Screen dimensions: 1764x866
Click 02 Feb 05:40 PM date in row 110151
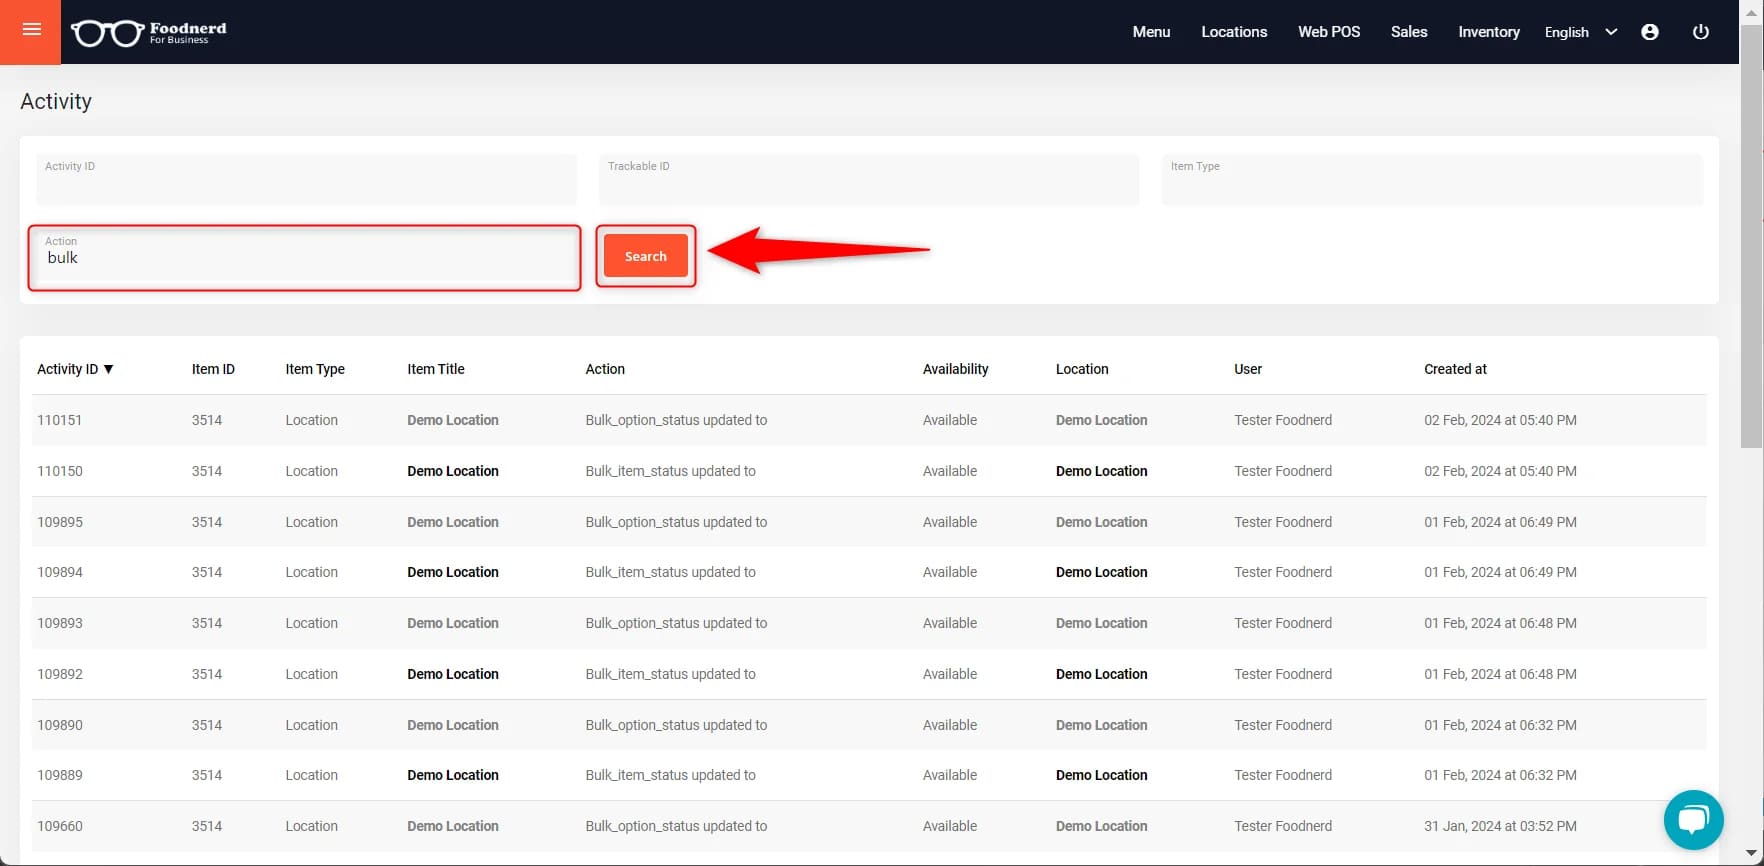[1500, 420]
